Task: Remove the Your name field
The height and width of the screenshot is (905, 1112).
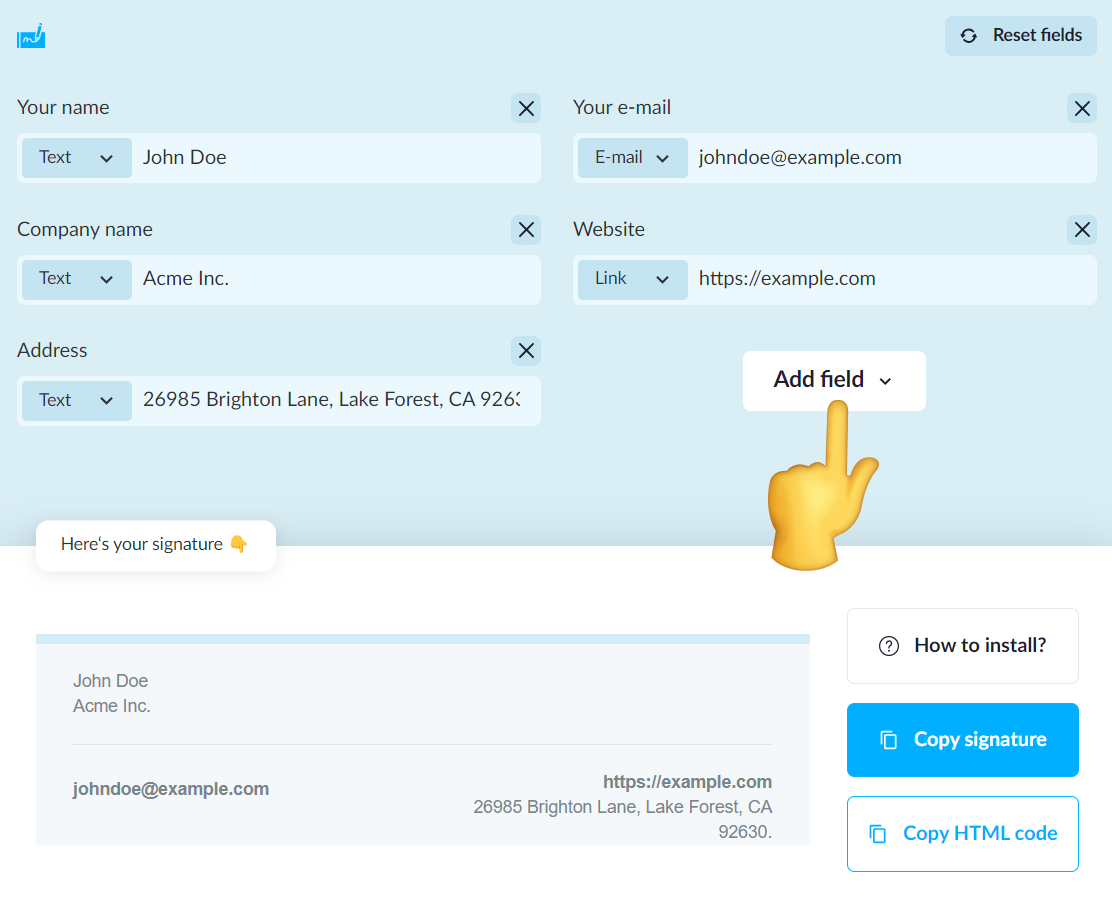Action: (x=526, y=108)
